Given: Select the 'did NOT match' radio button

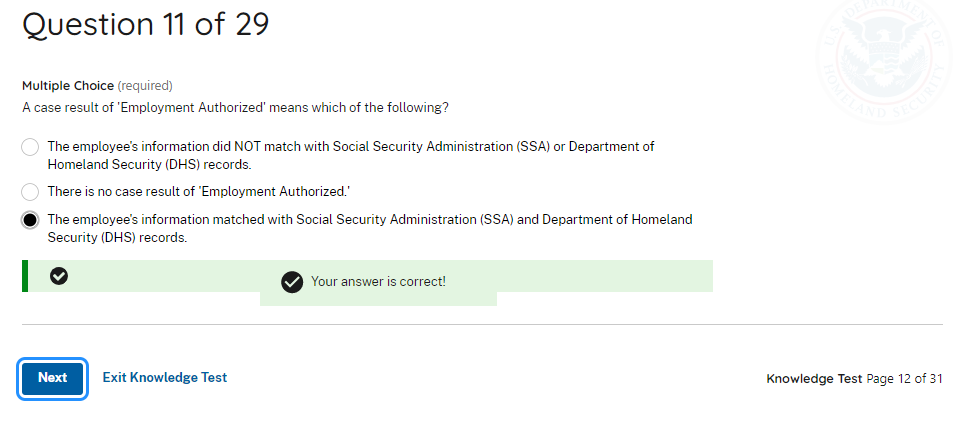Looking at the screenshot, I should click(x=30, y=147).
